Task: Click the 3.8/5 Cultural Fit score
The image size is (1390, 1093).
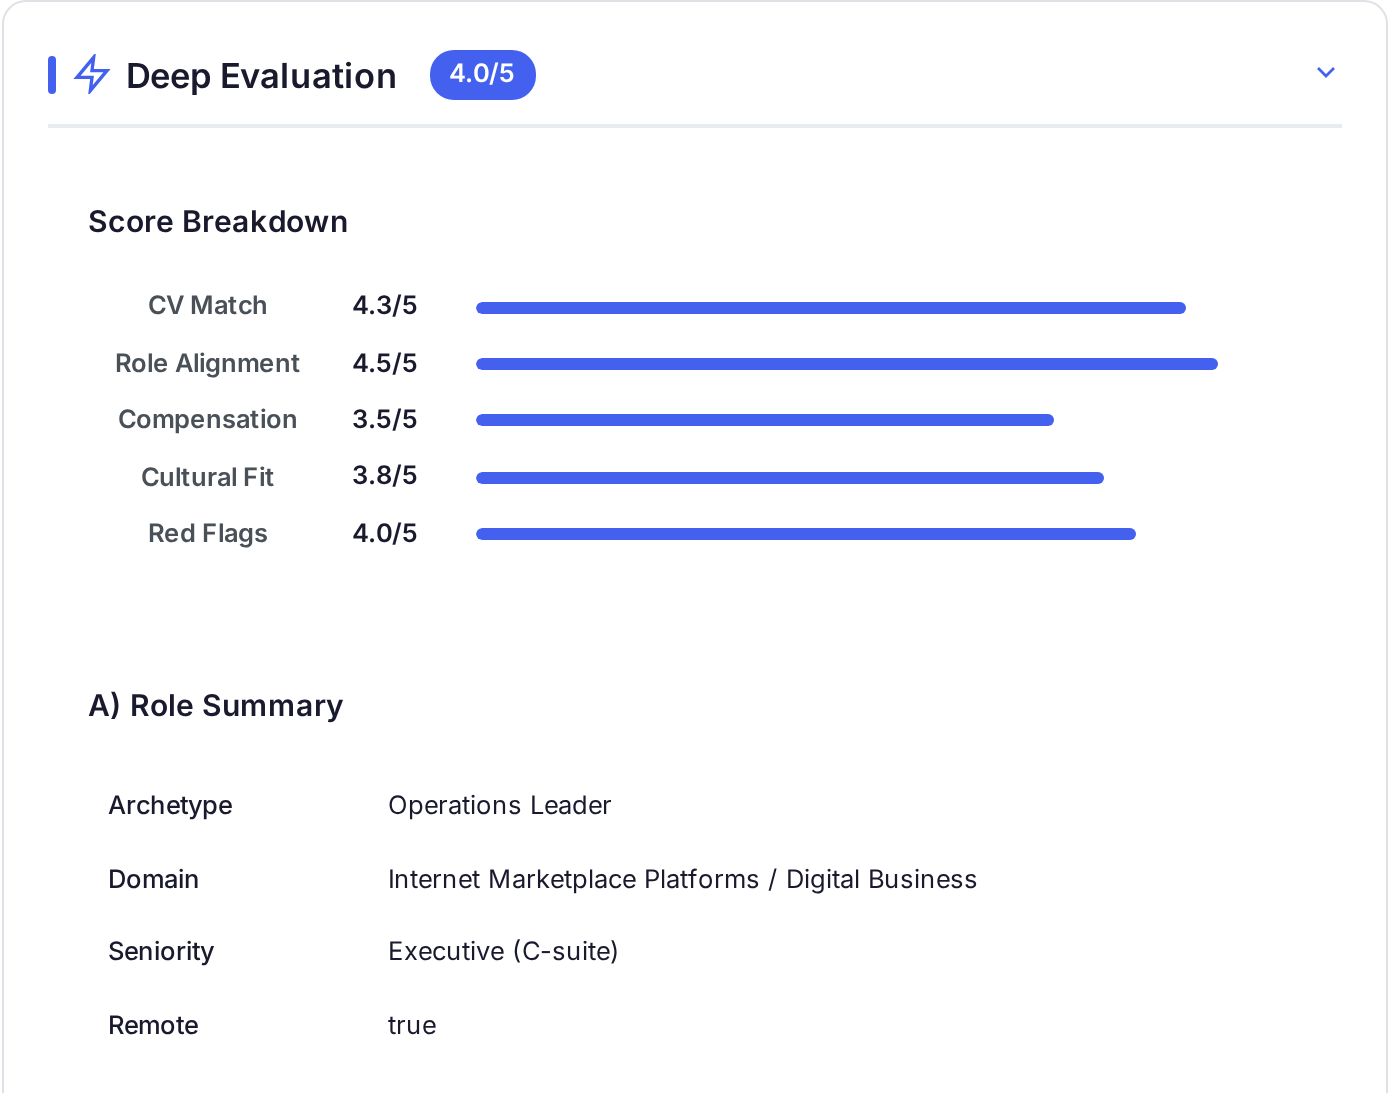Action: [385, 476]
